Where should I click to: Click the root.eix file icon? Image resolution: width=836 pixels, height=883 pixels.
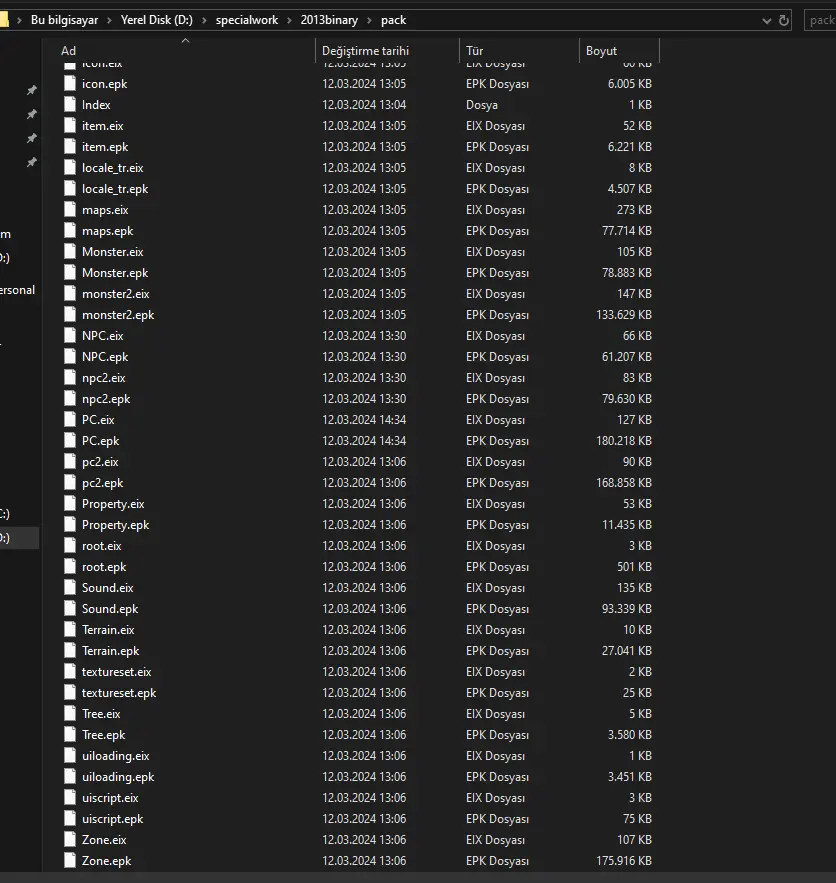coord(70,546)
